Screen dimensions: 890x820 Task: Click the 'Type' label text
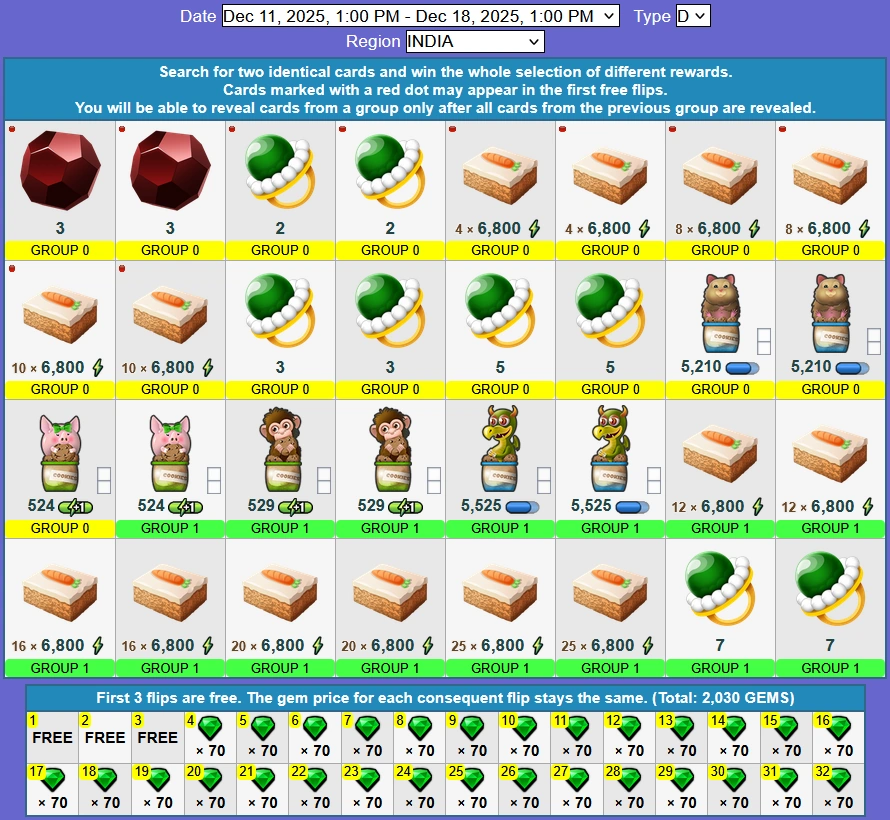click(652, 16)
